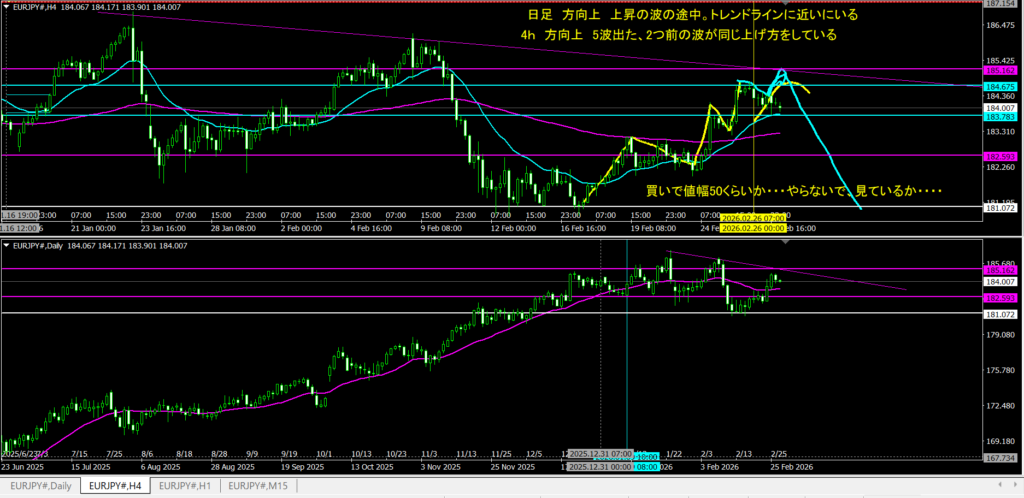Open the EURJPY#,H1 chart tab
The image size is (1024, 498).
pyautogui.click(x=186, y=485)
